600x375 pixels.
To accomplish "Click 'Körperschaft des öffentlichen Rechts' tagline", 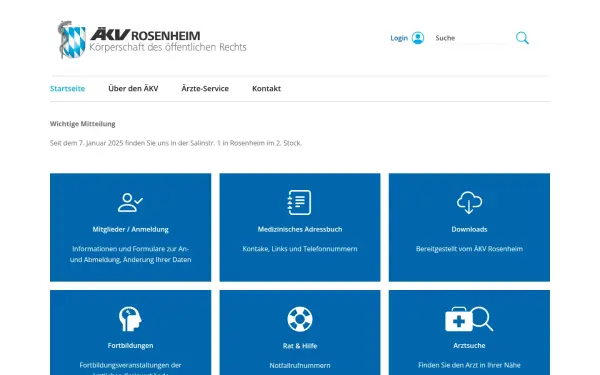I will (168, 47).
